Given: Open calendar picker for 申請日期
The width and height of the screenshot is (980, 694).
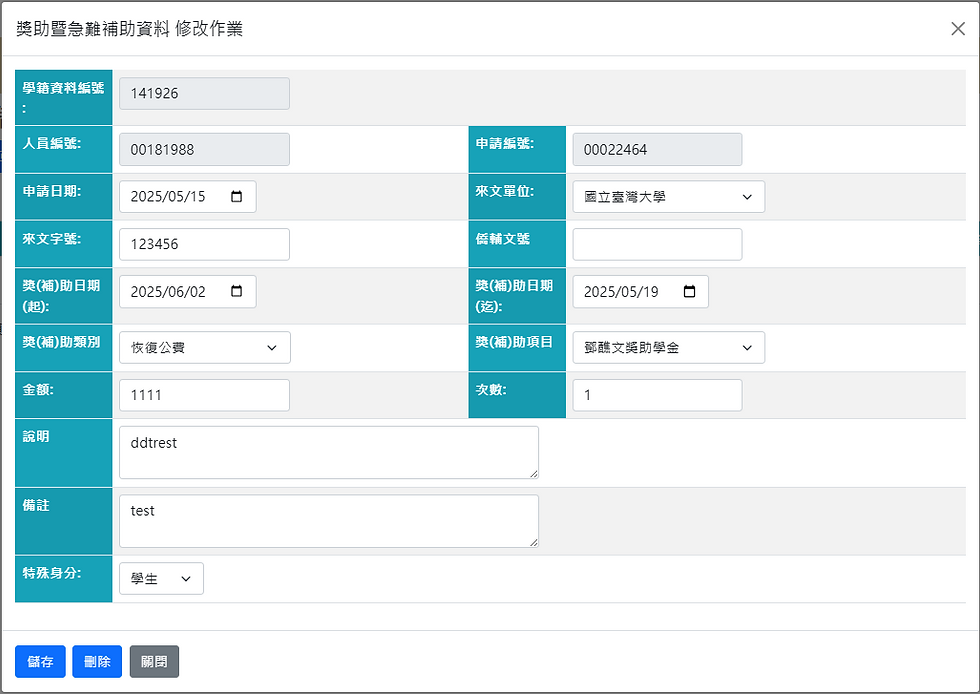Looking at the screenshot, I should pos(236,197).
